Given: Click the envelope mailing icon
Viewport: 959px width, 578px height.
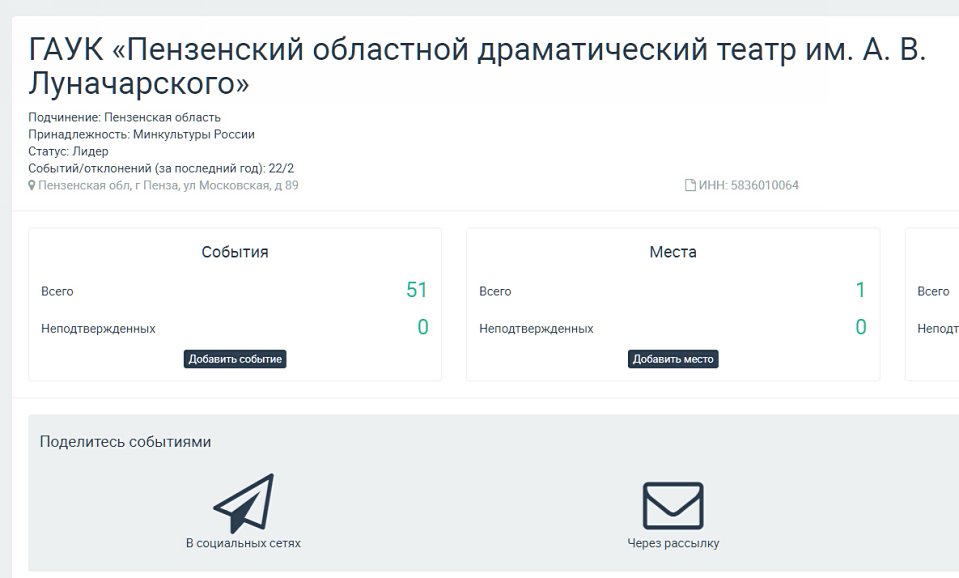Looking at the screenshot, I should tap(673, 506).
